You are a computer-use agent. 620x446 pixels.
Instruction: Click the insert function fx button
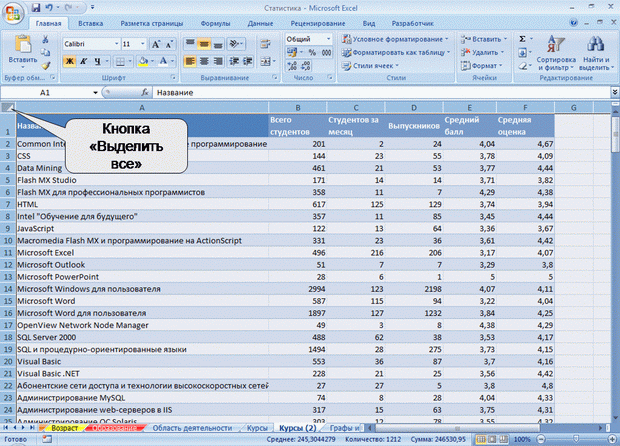pyautogui.click(x=145, y=93)
